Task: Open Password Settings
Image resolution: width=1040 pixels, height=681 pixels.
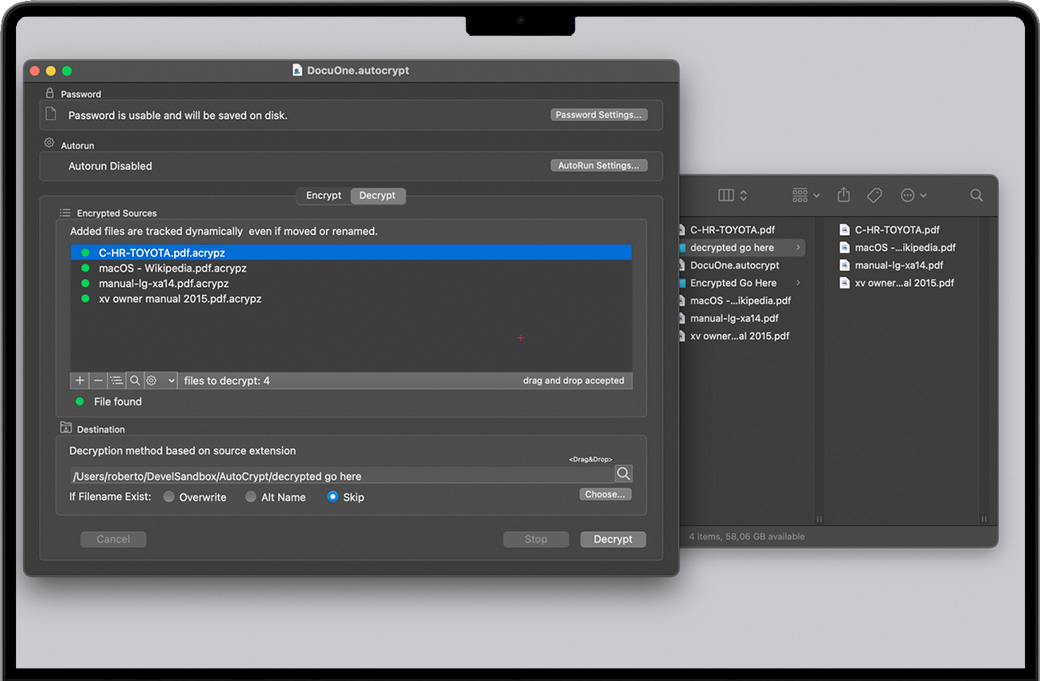Action: point(598,115)
